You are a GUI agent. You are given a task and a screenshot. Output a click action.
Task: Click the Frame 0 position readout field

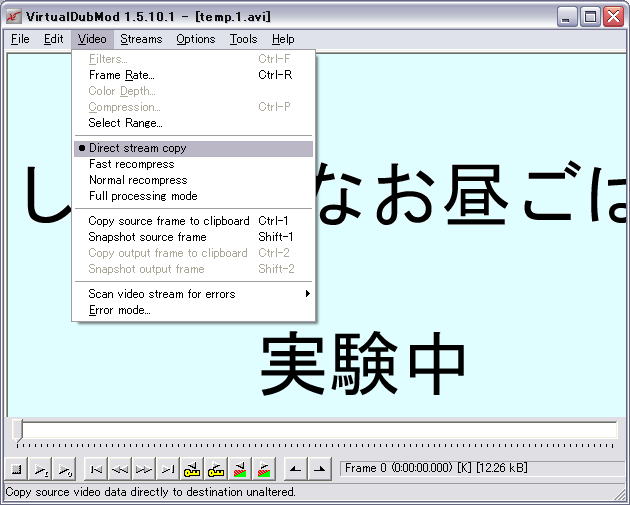tap(482, 468)
